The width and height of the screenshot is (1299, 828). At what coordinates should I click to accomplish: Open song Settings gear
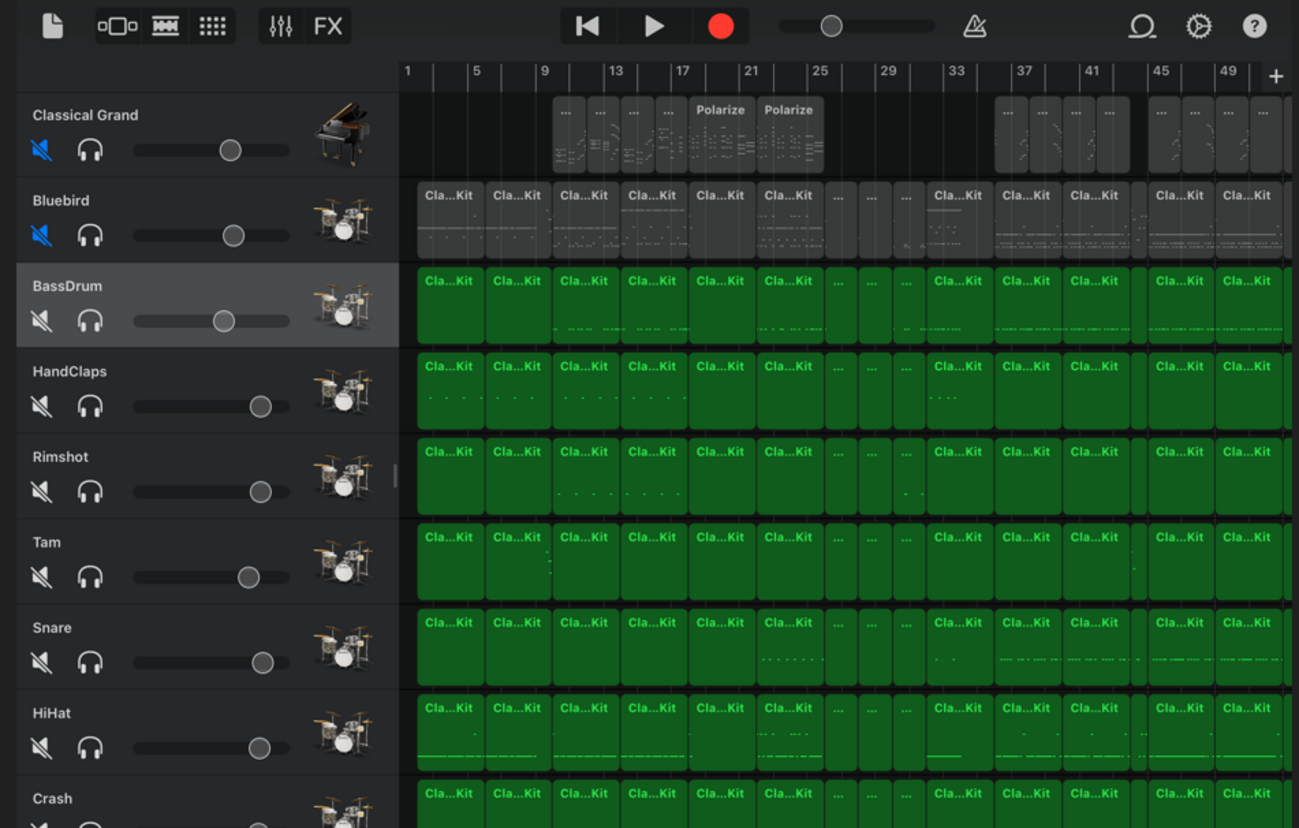click(x=1198, y=26)
